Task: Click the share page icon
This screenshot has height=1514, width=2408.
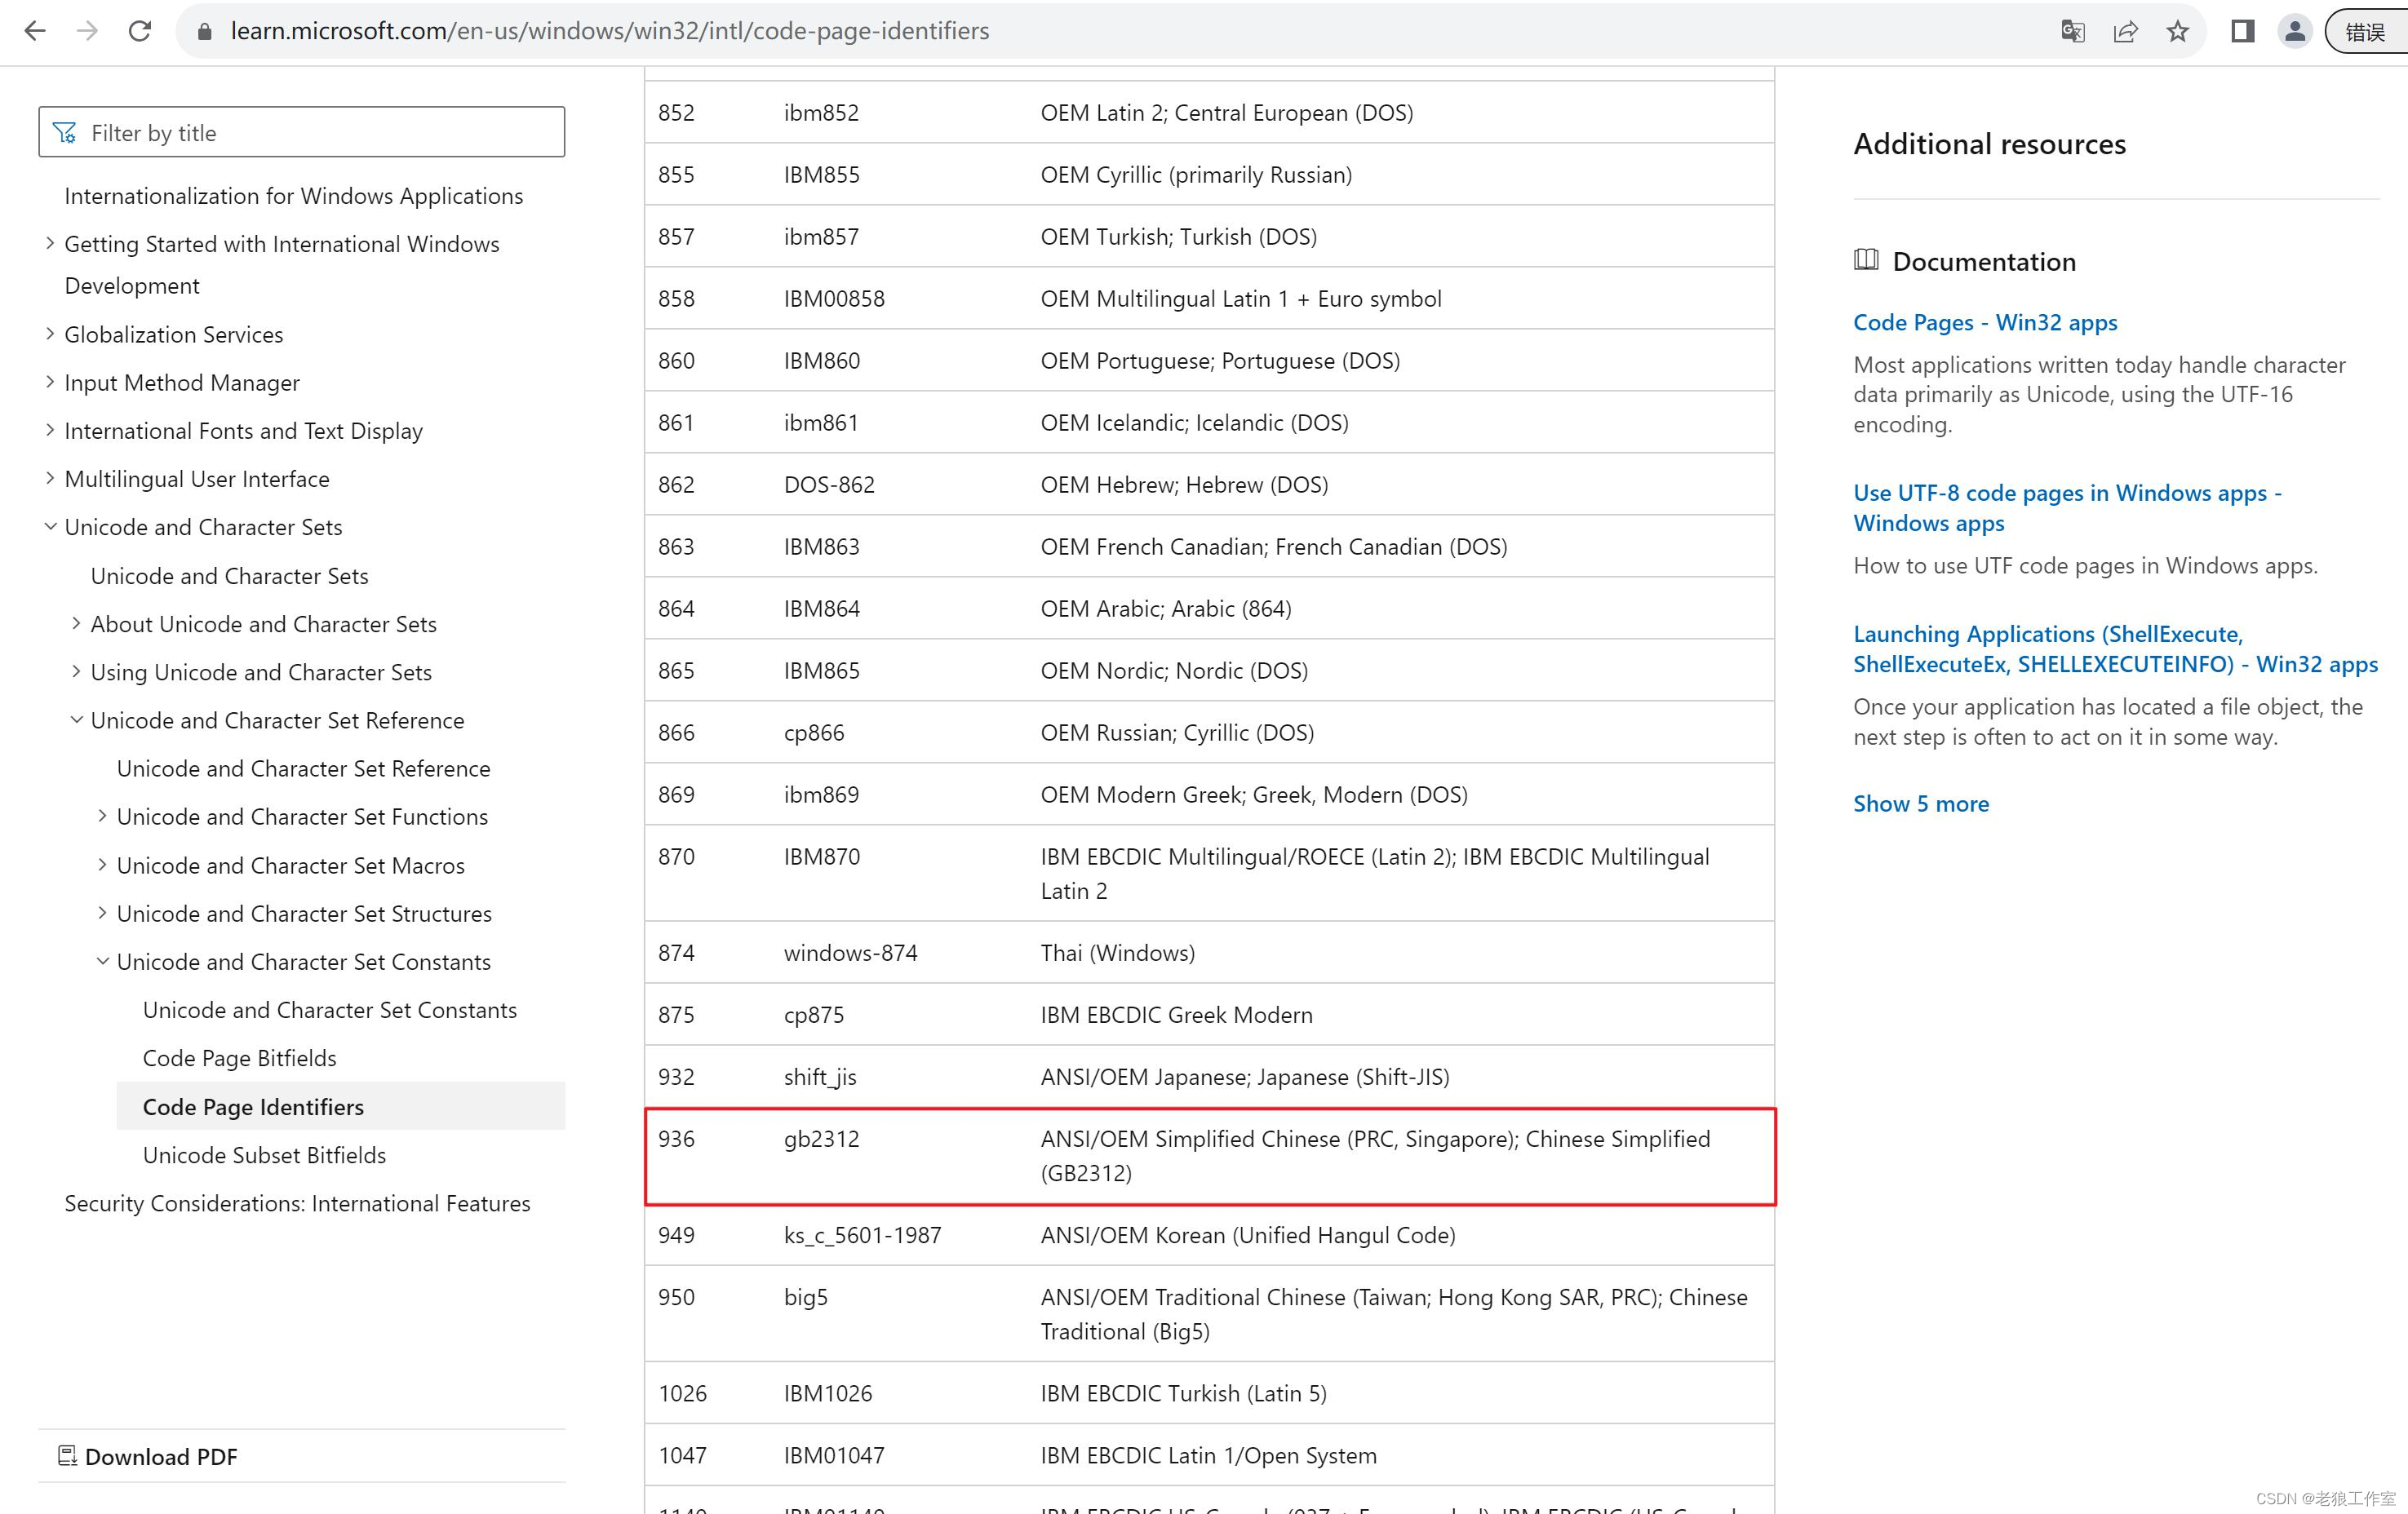Action: point(2125,31)
